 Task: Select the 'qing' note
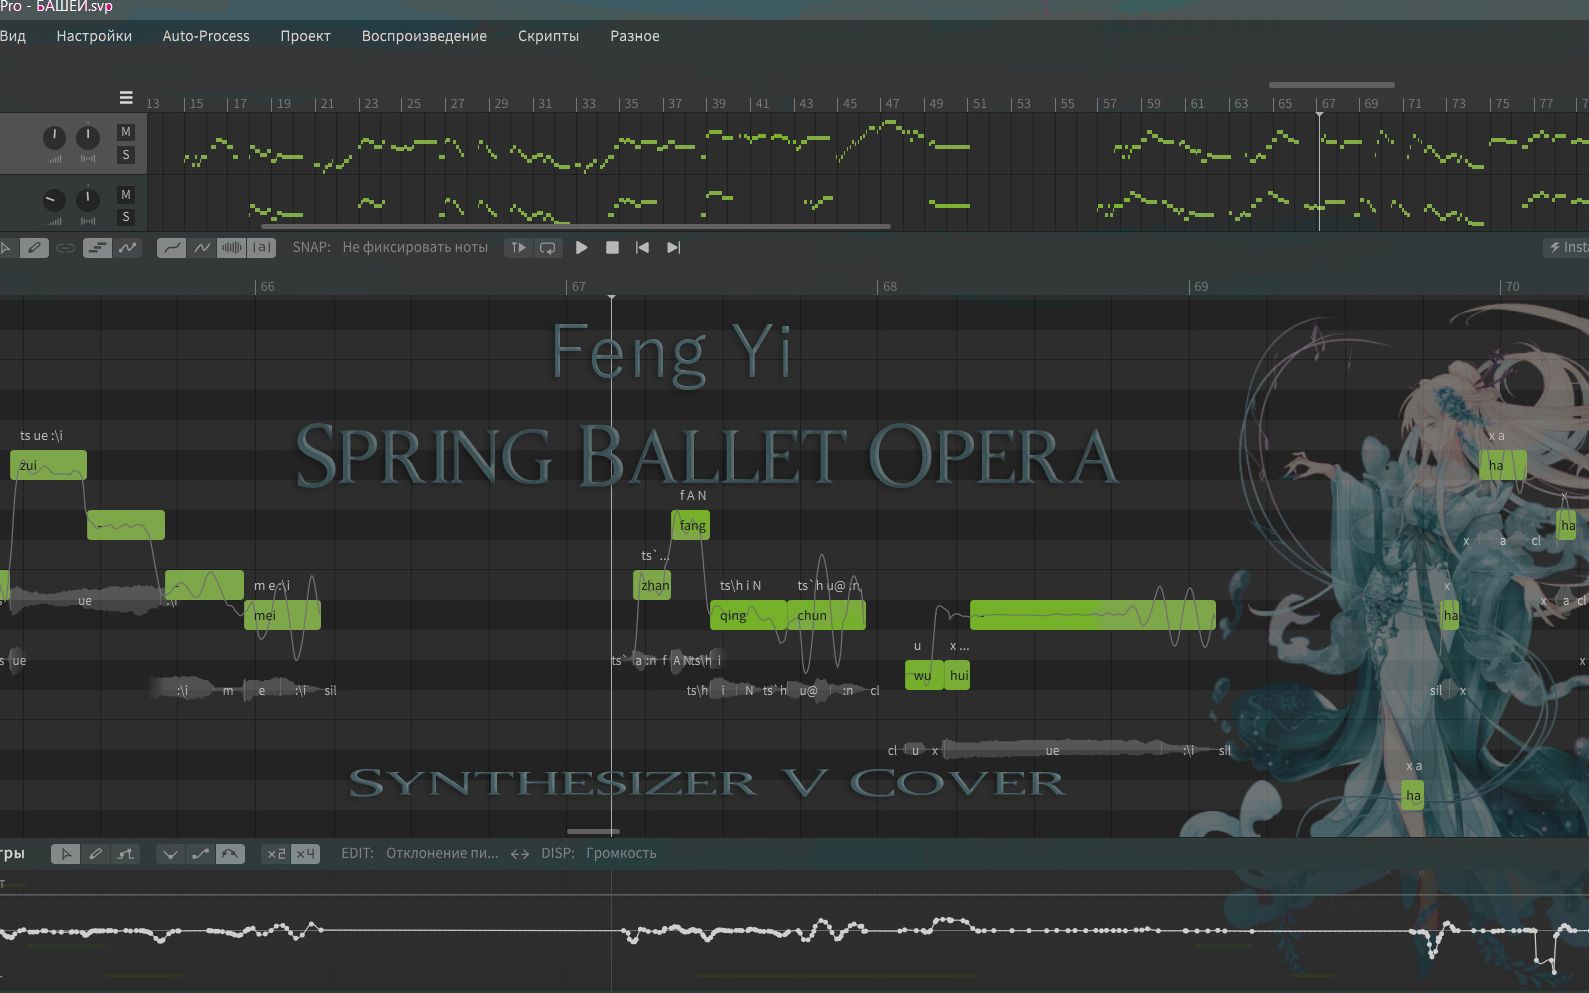748,615
